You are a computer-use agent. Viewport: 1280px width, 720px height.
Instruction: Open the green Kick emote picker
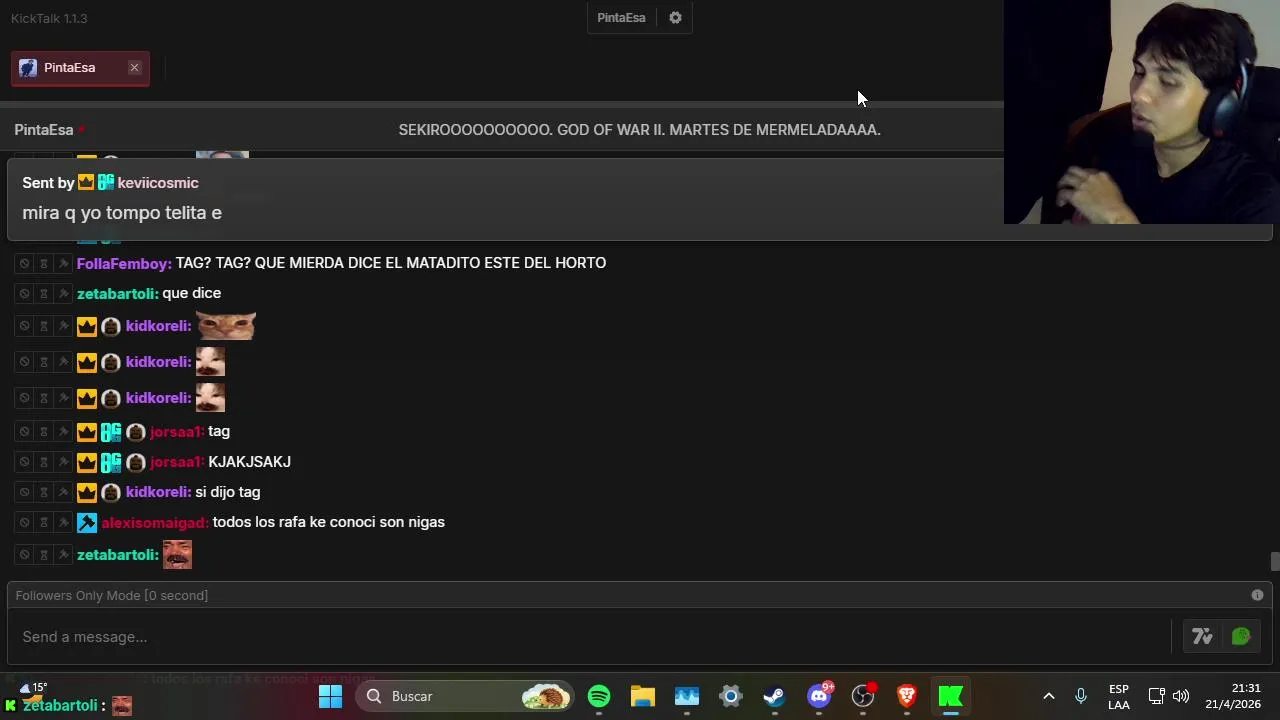point(1241,636)
